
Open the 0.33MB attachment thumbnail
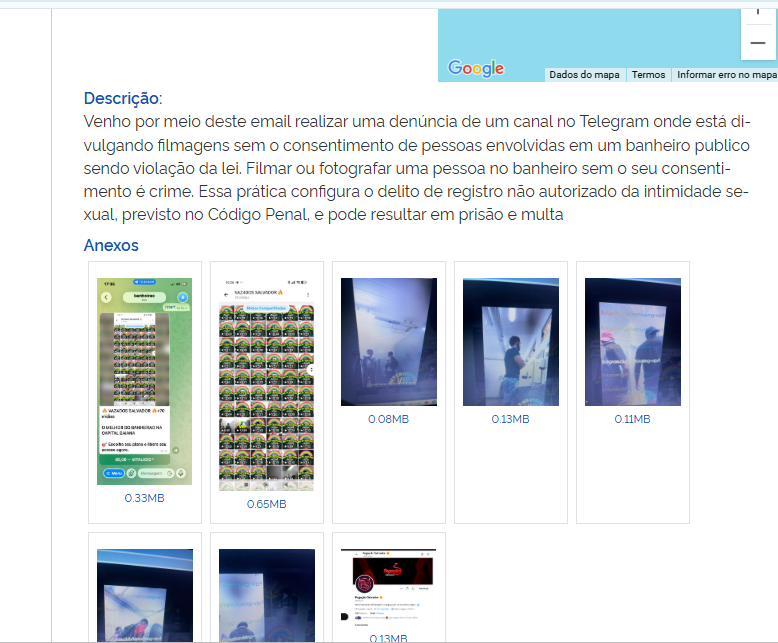point(144,381)
